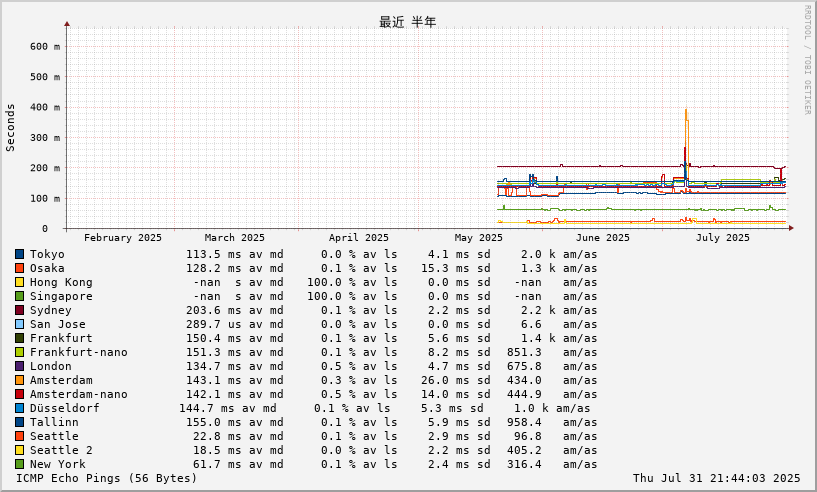Click the Hong Kong yellow legend swatch
Viewport: 817px width, 492px height.
[x=19, y=282]
